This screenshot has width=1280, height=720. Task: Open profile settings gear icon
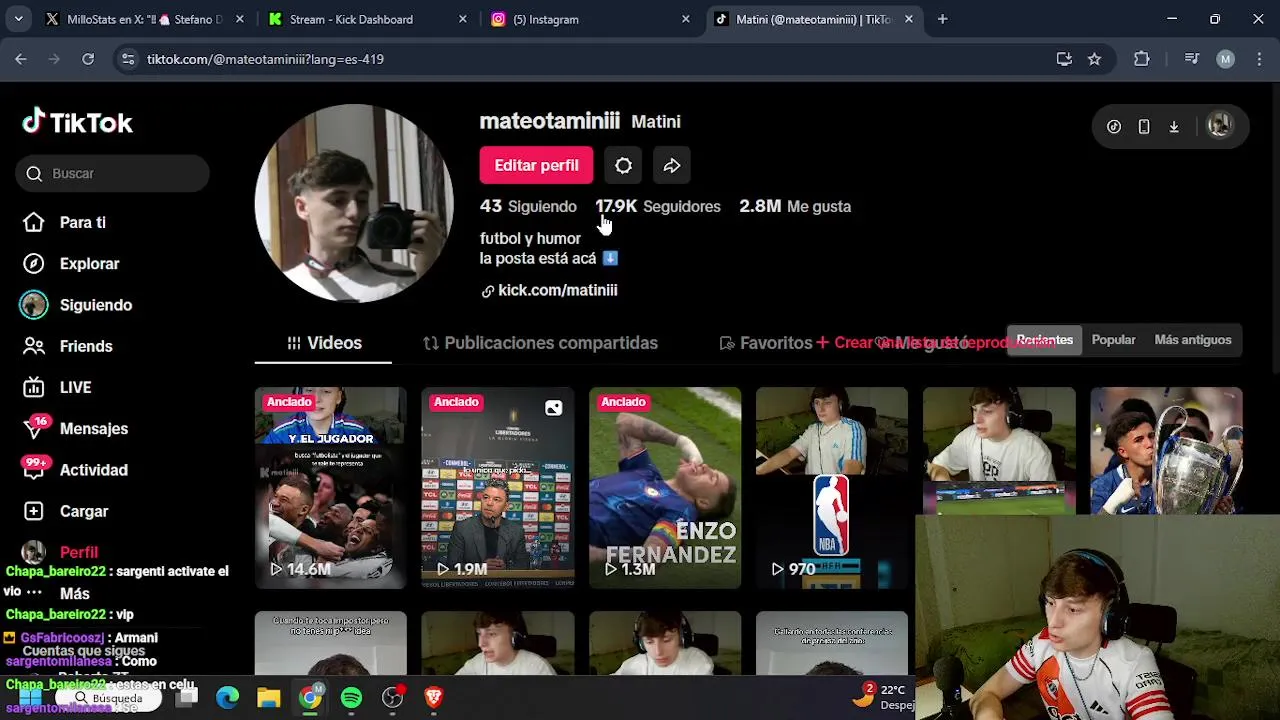(x=623, y=165)
